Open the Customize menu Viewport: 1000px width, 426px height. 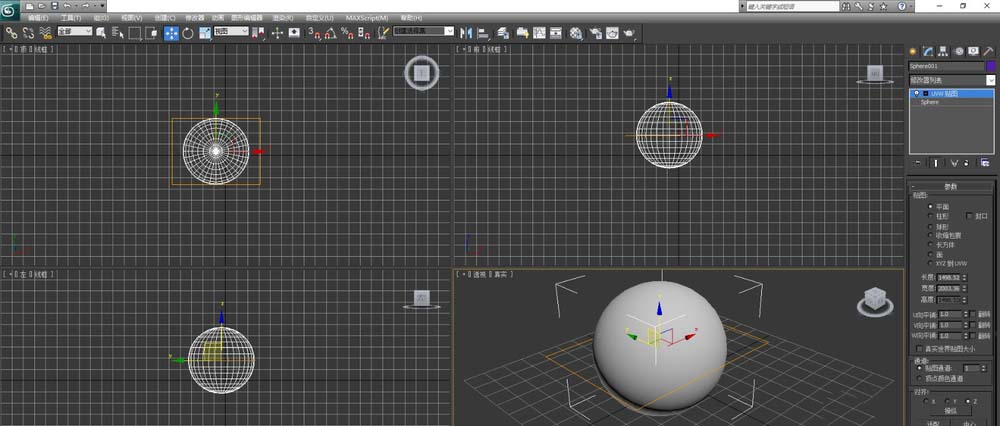tap(319, 18)
